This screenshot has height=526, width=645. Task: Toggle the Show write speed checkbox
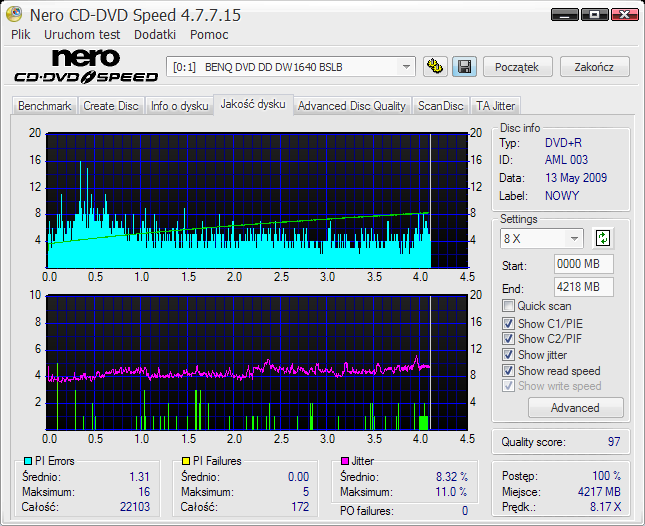coord(508,386)
